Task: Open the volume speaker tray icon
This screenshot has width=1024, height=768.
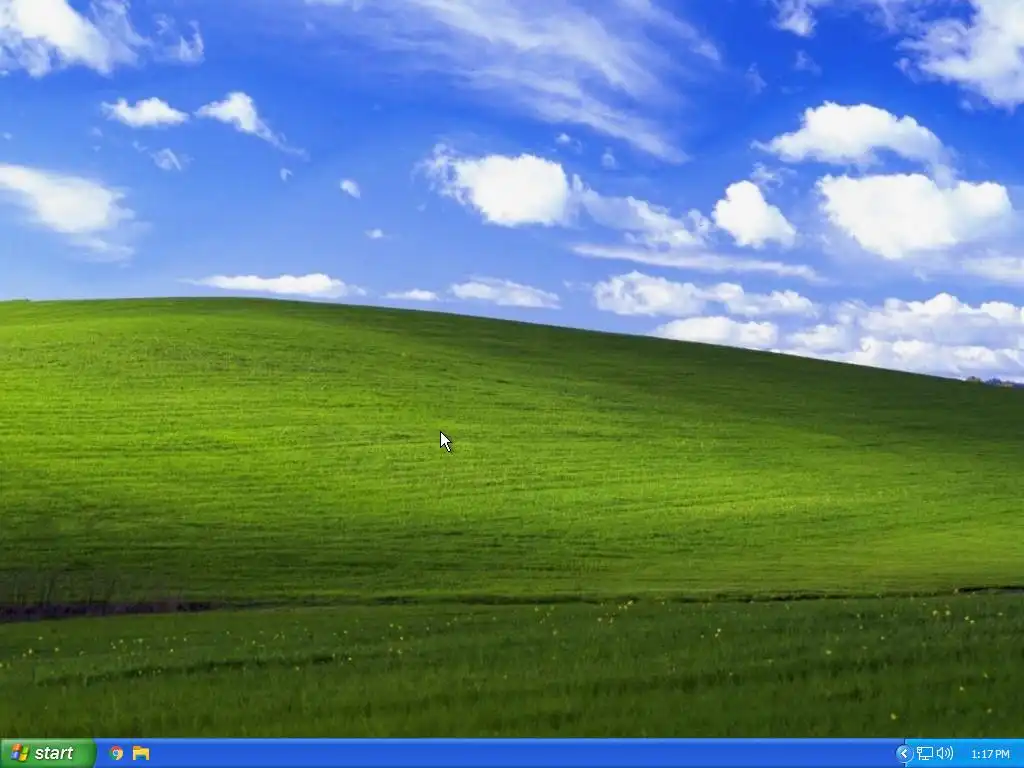Action: click(x=944, y=754)
